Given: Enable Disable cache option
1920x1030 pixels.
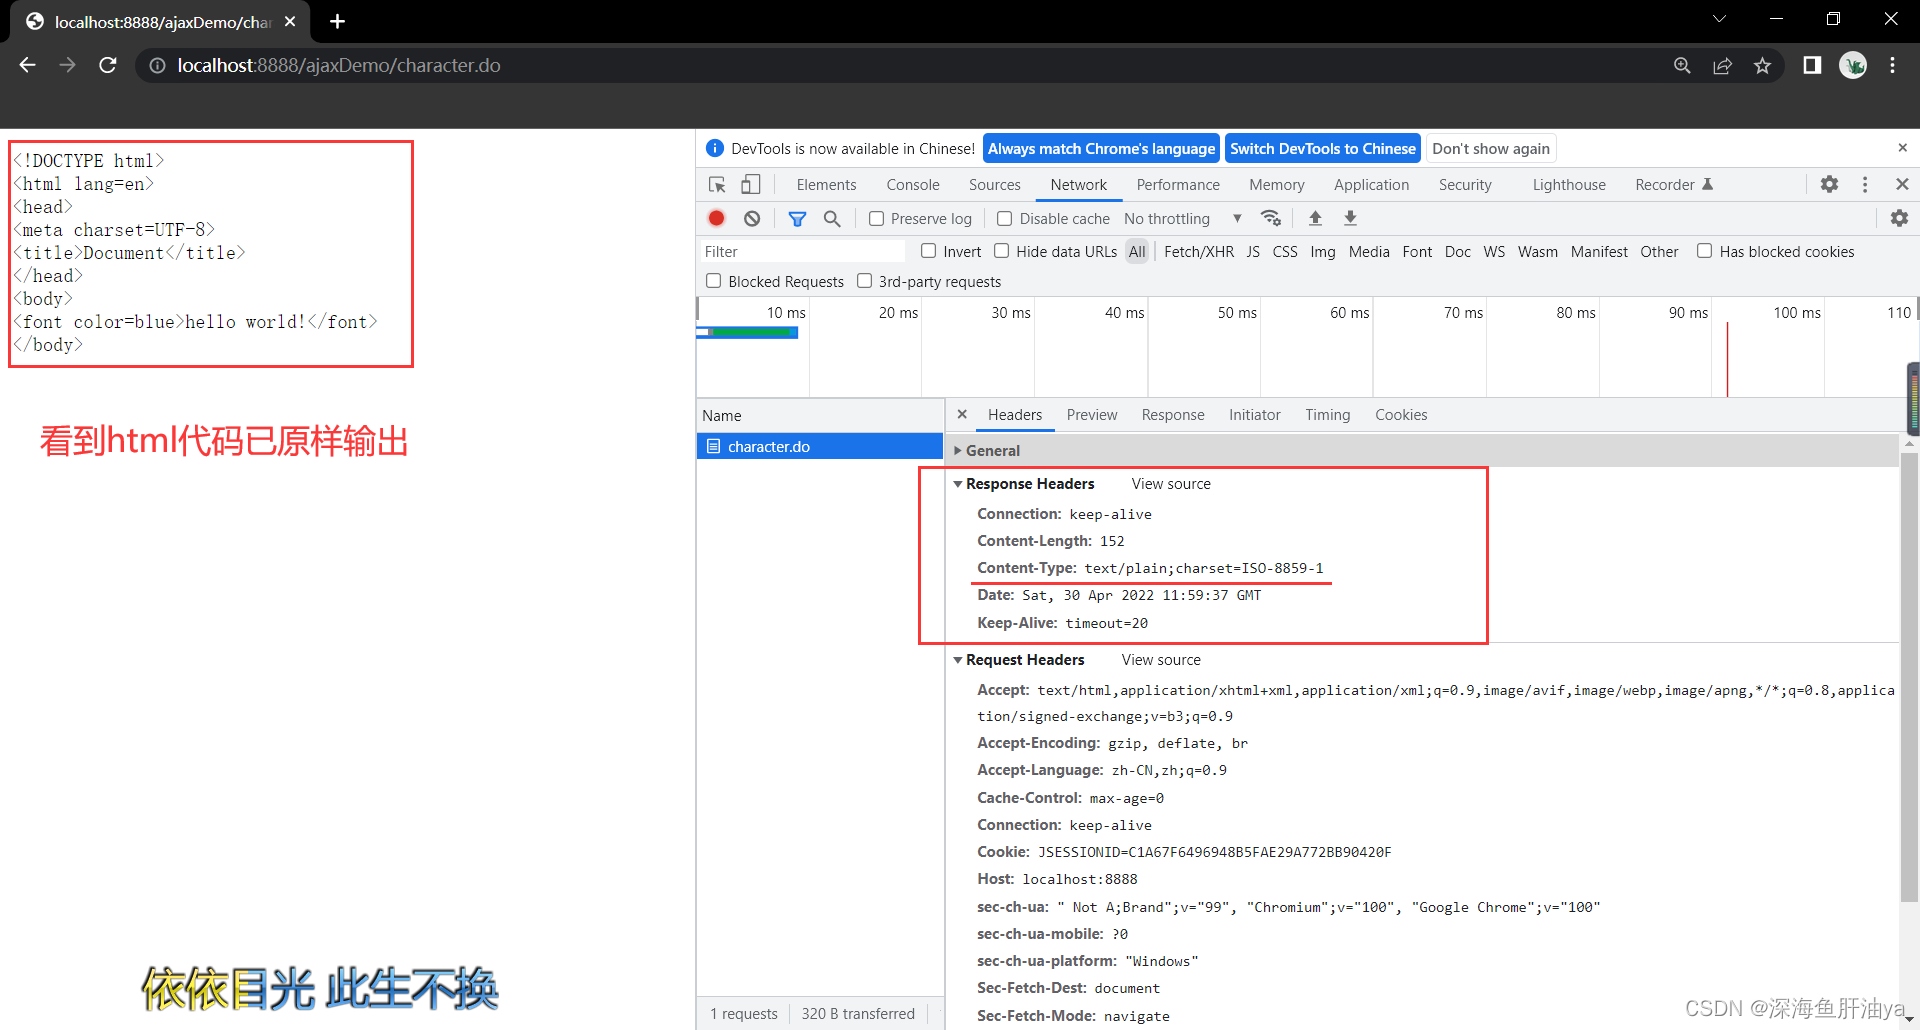Looking at the screenshot, I should click(1004, 218).
